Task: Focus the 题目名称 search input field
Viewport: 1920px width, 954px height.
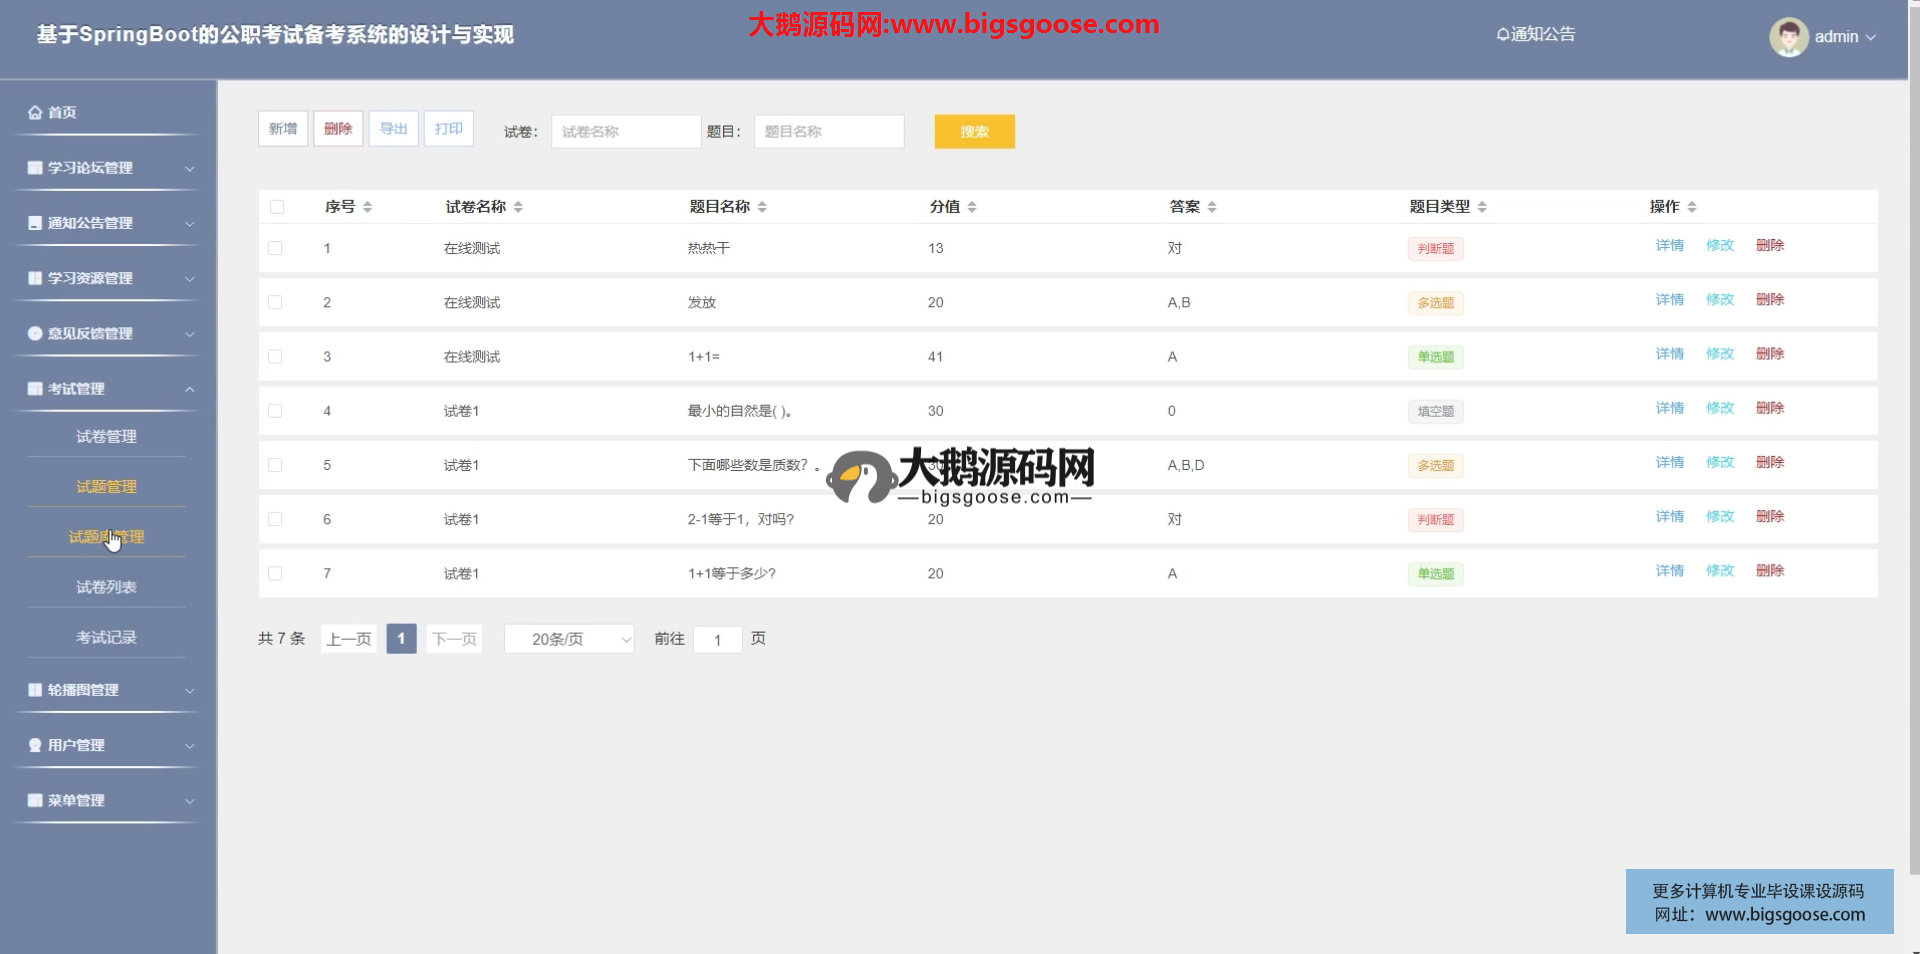Action: point(829,132)
